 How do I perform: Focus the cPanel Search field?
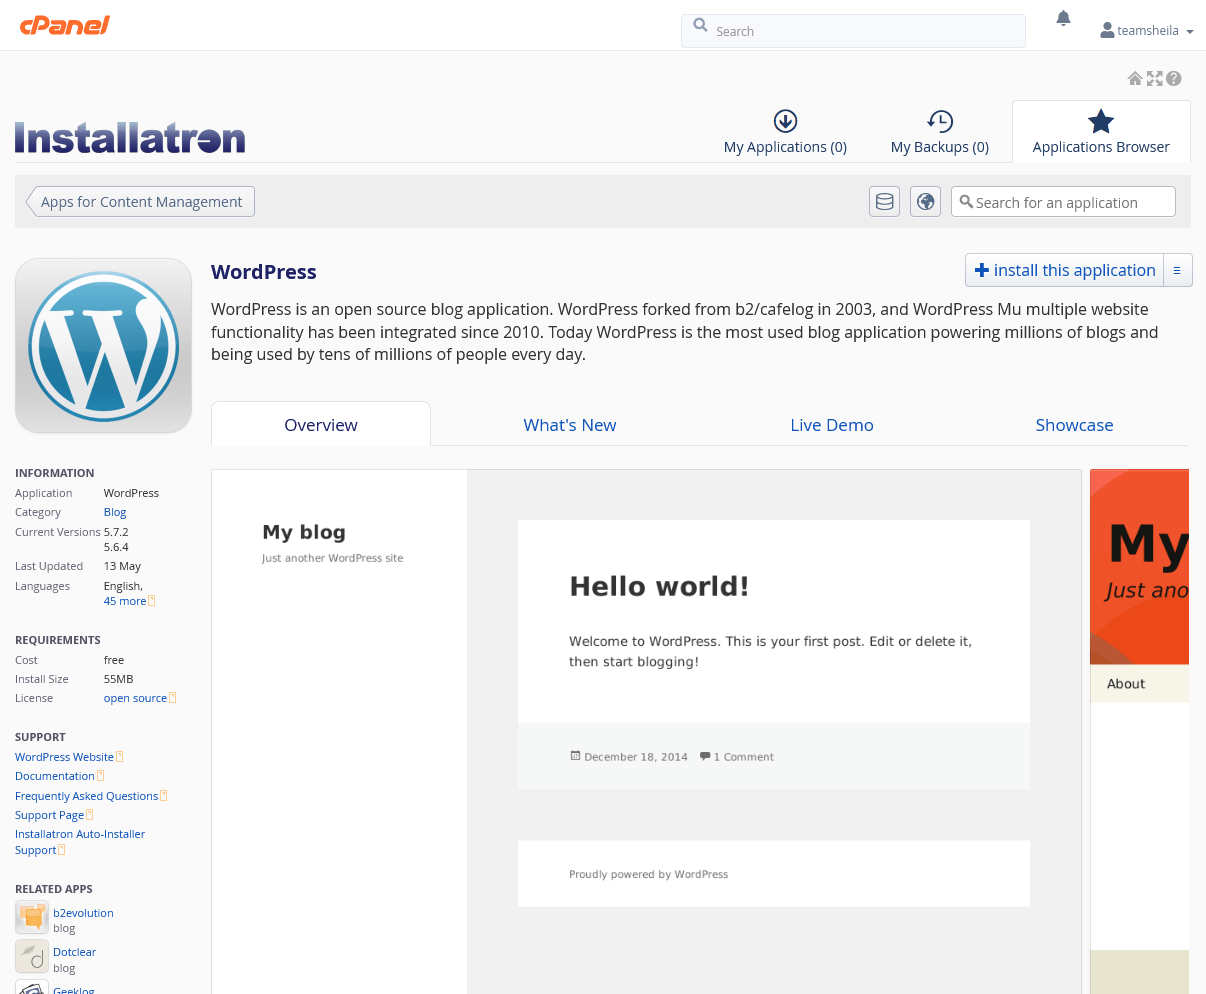[x=853, y=30]
